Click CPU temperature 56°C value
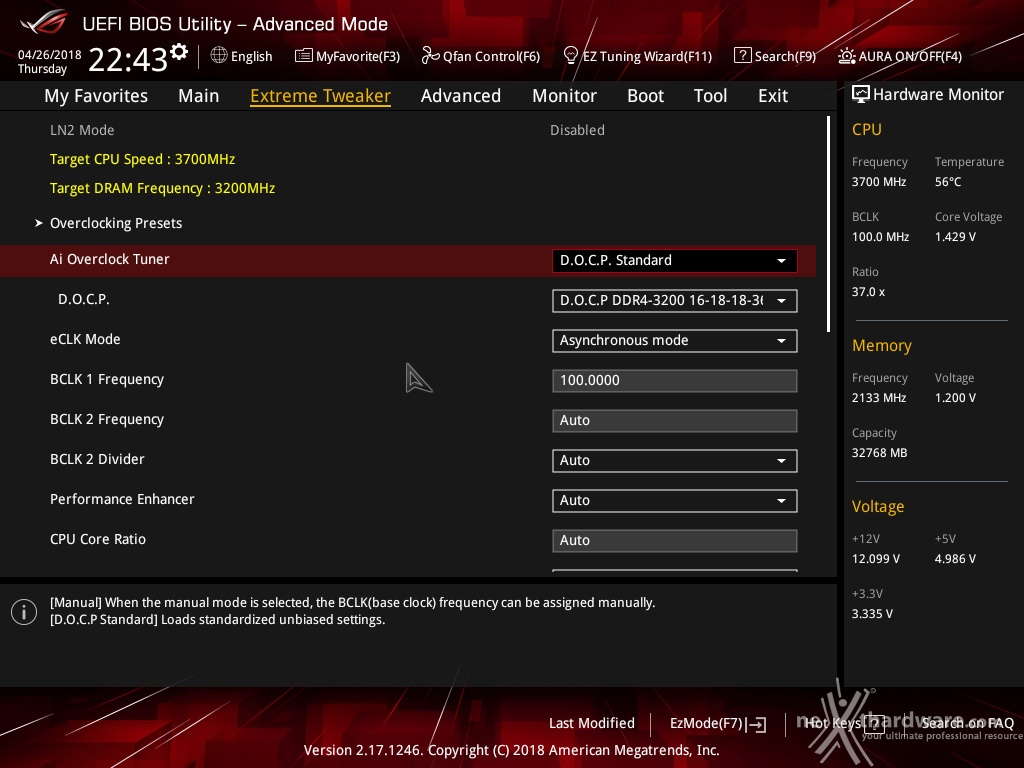This screenshot has height=768, width=1024. (x=948, y=182)
